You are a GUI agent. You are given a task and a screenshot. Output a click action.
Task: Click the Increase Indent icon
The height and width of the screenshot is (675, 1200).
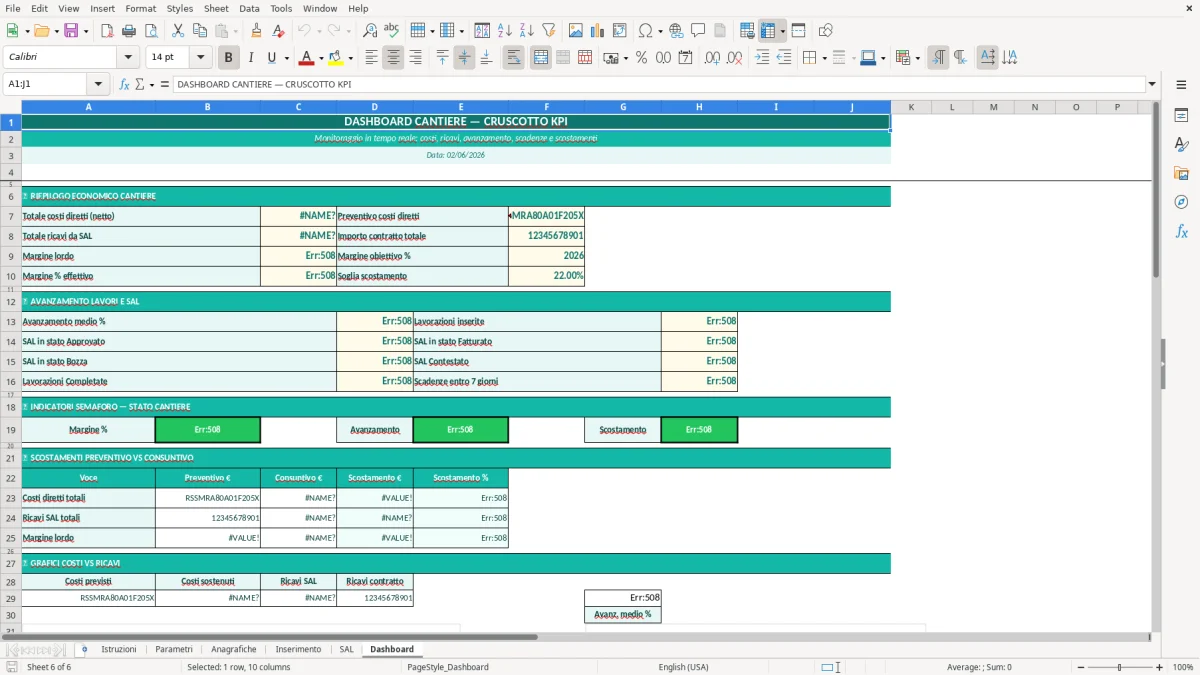point(762,58)
